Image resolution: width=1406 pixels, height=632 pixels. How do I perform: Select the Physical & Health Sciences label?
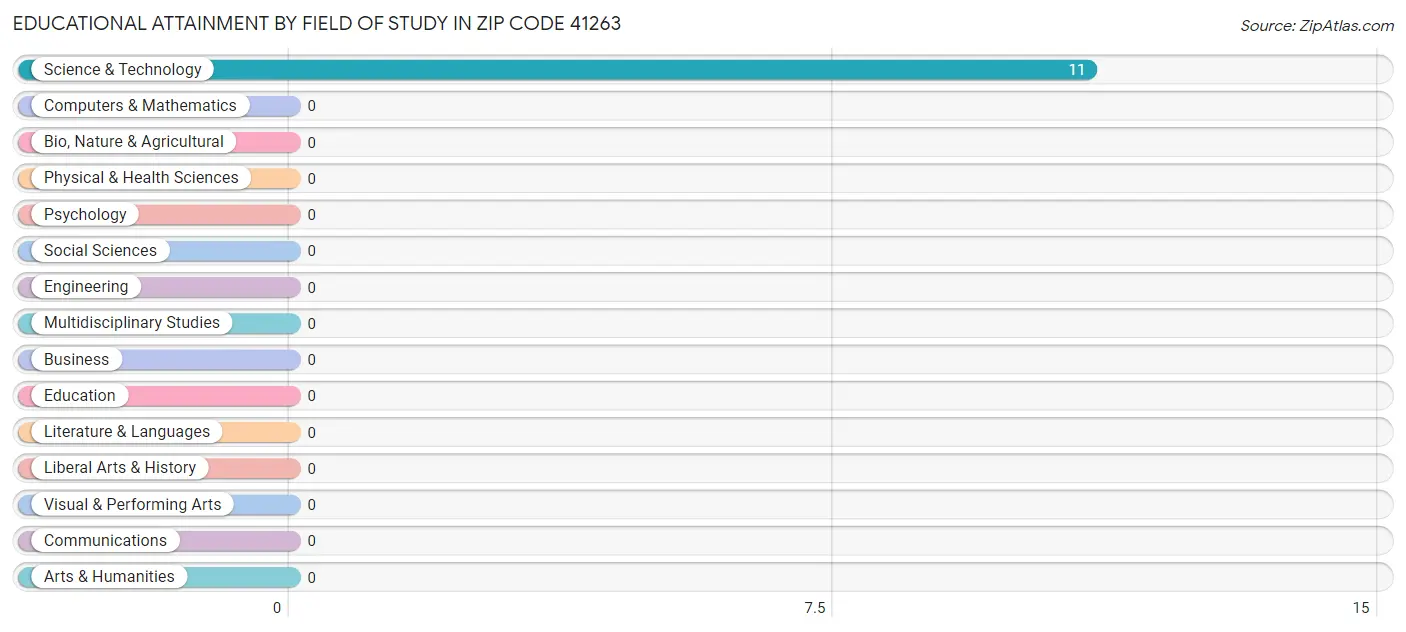pyautogui.click(x=141, y=177)
